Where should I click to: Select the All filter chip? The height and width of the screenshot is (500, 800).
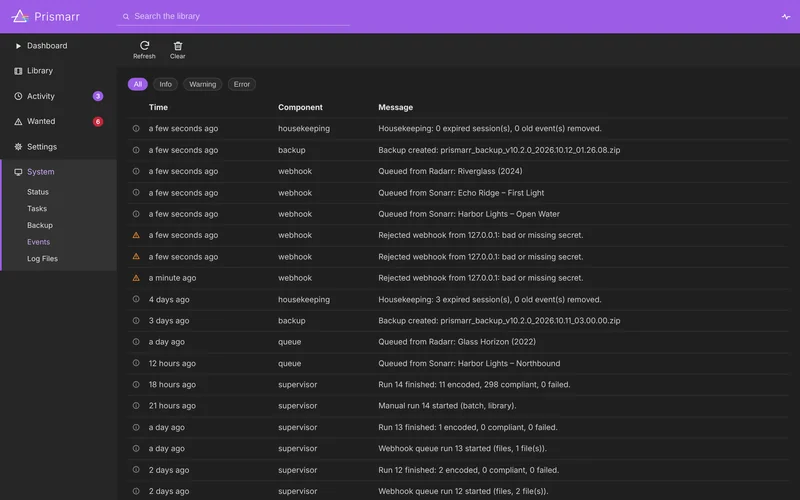(138, 84)
